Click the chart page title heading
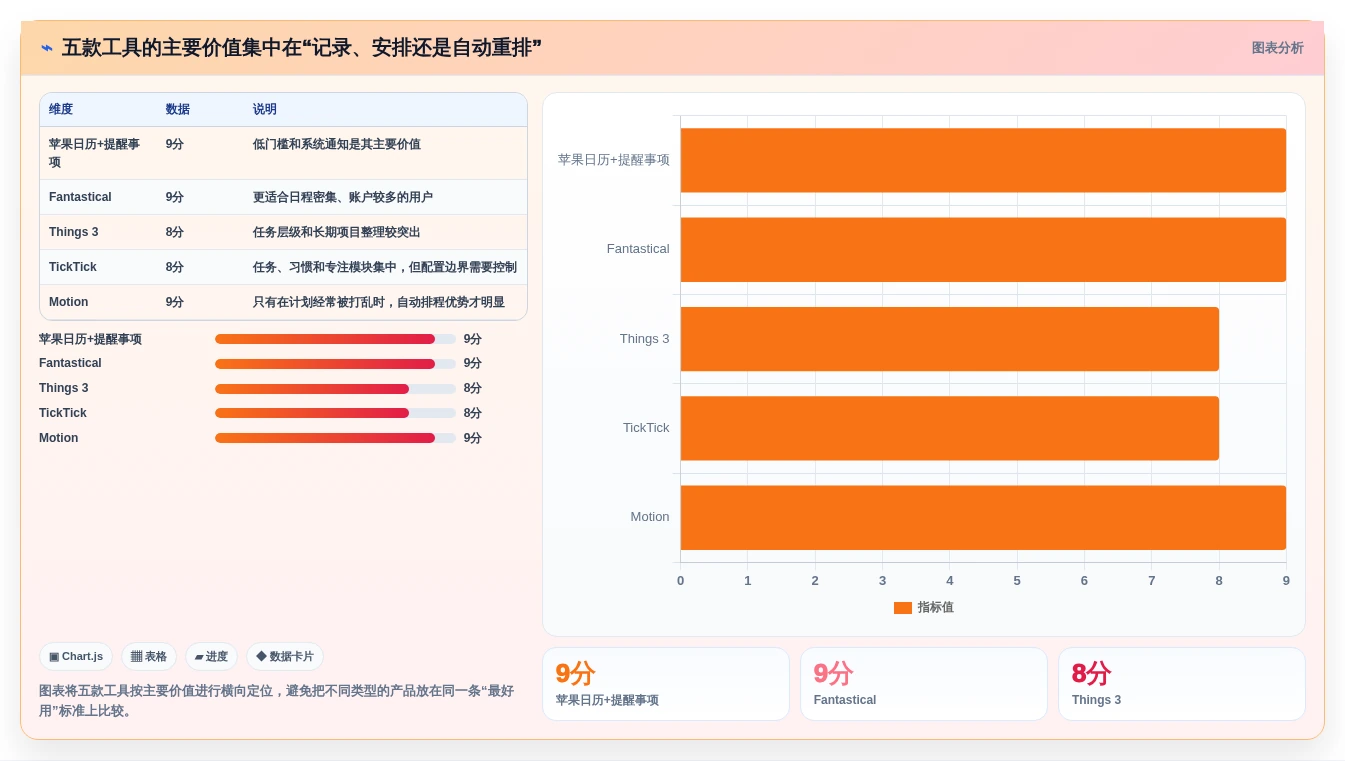The width and height of the screenshot is (1345, 761). 302,48
